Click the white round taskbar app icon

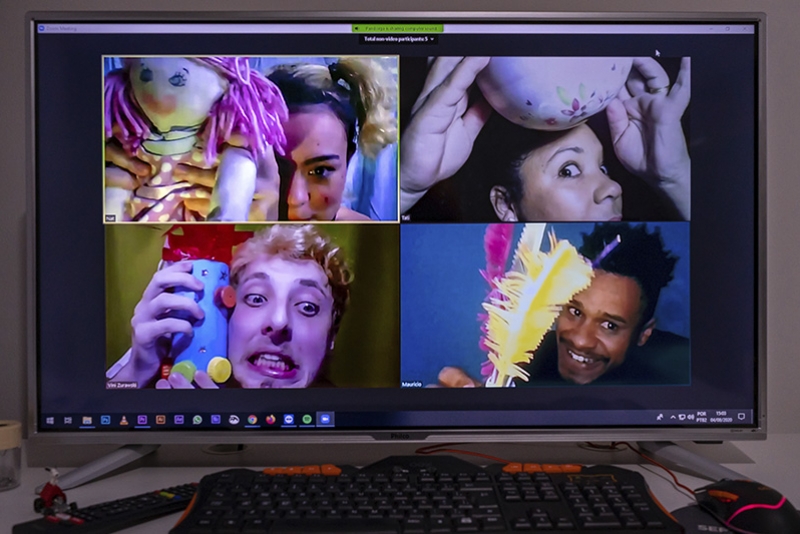coord(234,420)
